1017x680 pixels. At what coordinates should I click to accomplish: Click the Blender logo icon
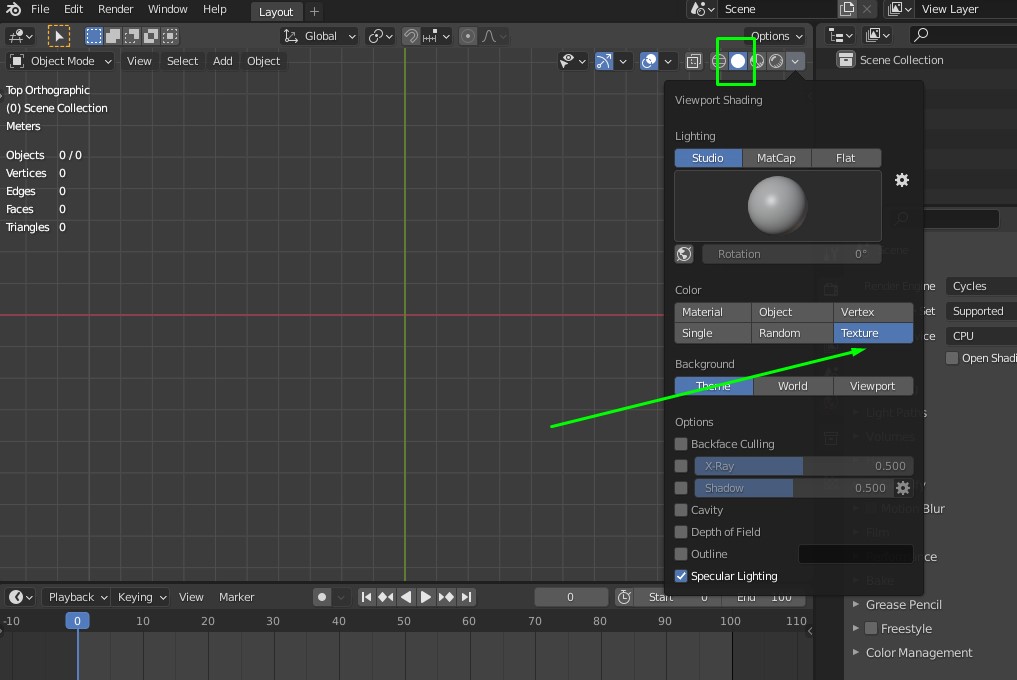pos(13,9)
